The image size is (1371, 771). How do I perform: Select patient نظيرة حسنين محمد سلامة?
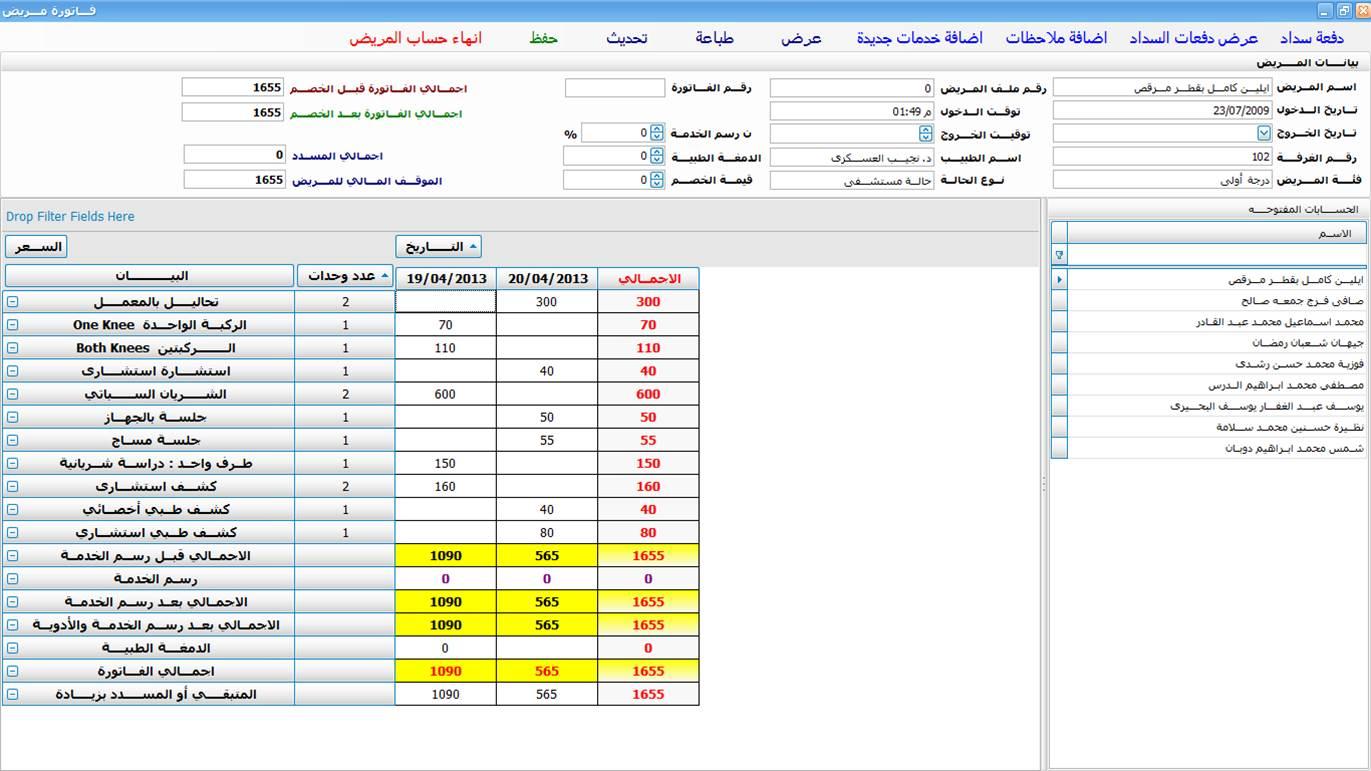[1216, 427]
